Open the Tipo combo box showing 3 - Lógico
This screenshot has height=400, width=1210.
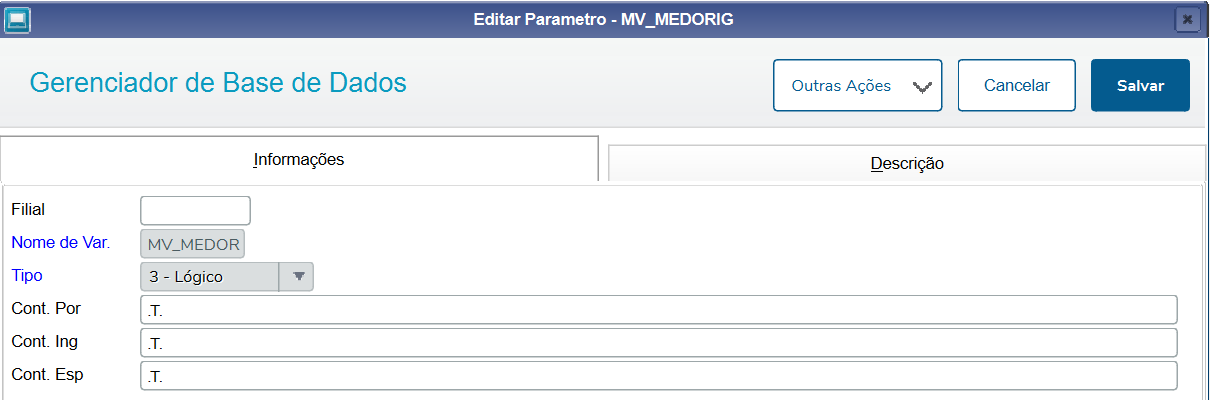[227, 276]
